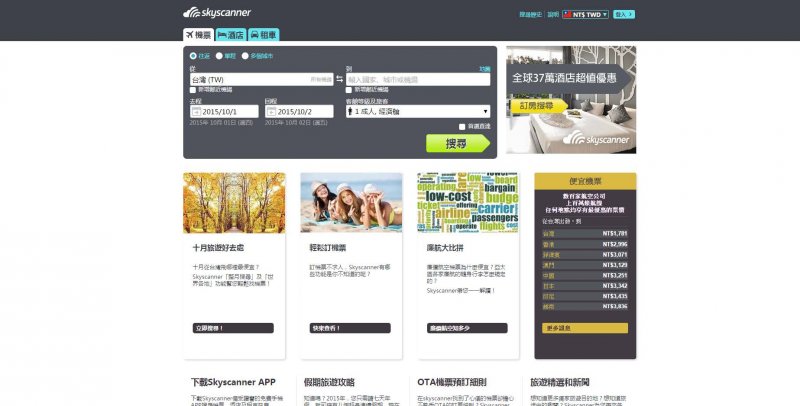Open the autumn trees thumbnail image
Viewport: 800px width, 406px height.
point(234,202)
